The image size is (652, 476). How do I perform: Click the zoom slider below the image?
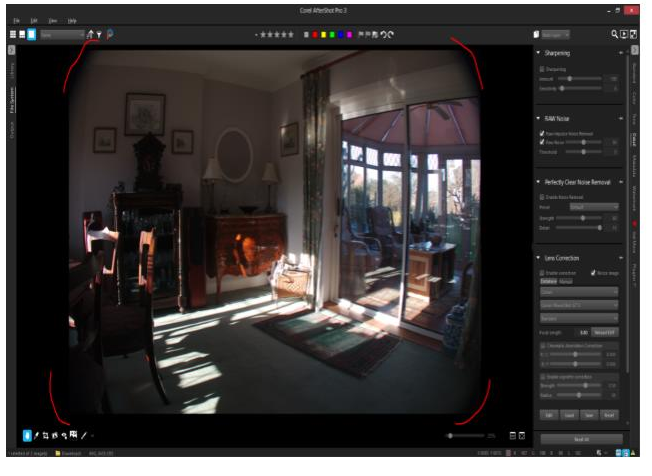[466, 436]
